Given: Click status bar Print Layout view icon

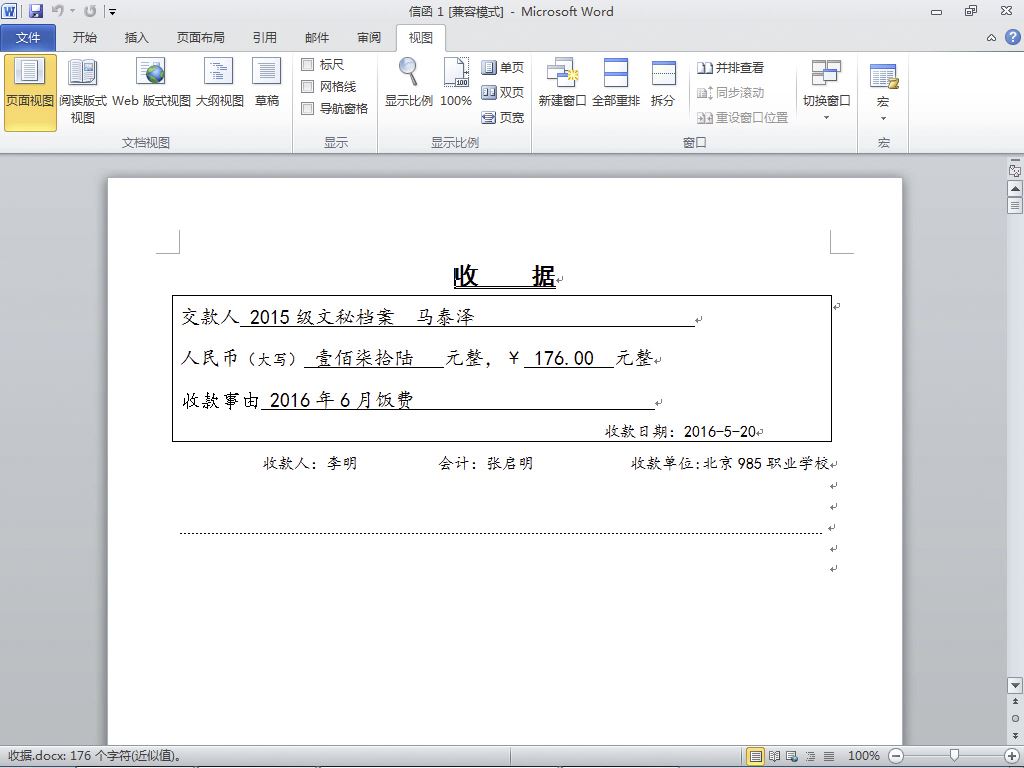Looking at the screenshot, I should [x=755, y=756].
